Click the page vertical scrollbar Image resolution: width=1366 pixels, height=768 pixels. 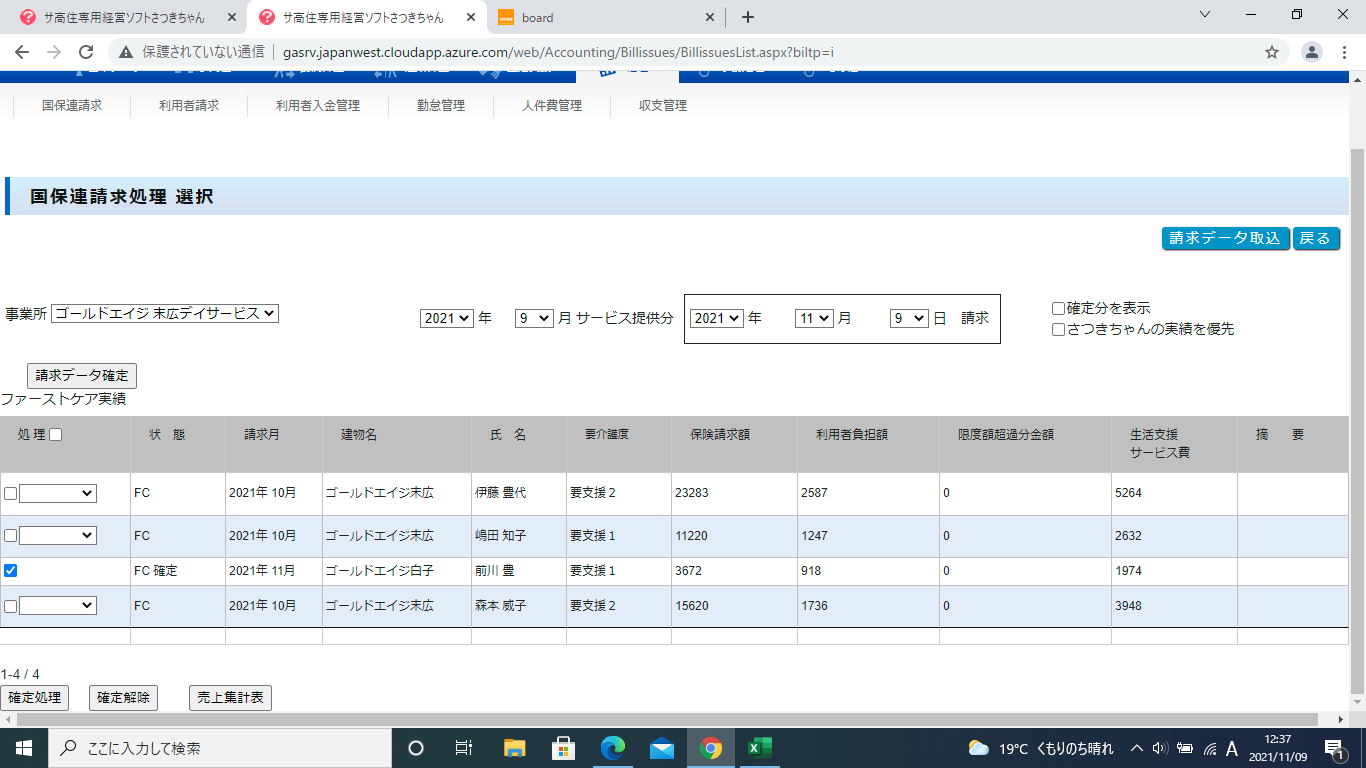(x=1357, y=400)
